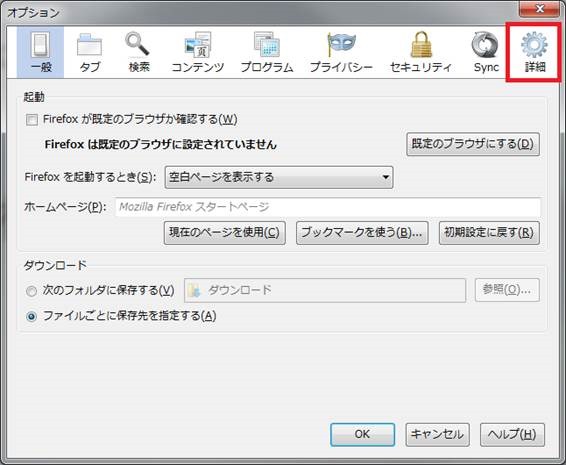Click 既定のブラウザにする button
This screenshot has height=465, width=566.
pyautogui.click(x=473, y=144)
